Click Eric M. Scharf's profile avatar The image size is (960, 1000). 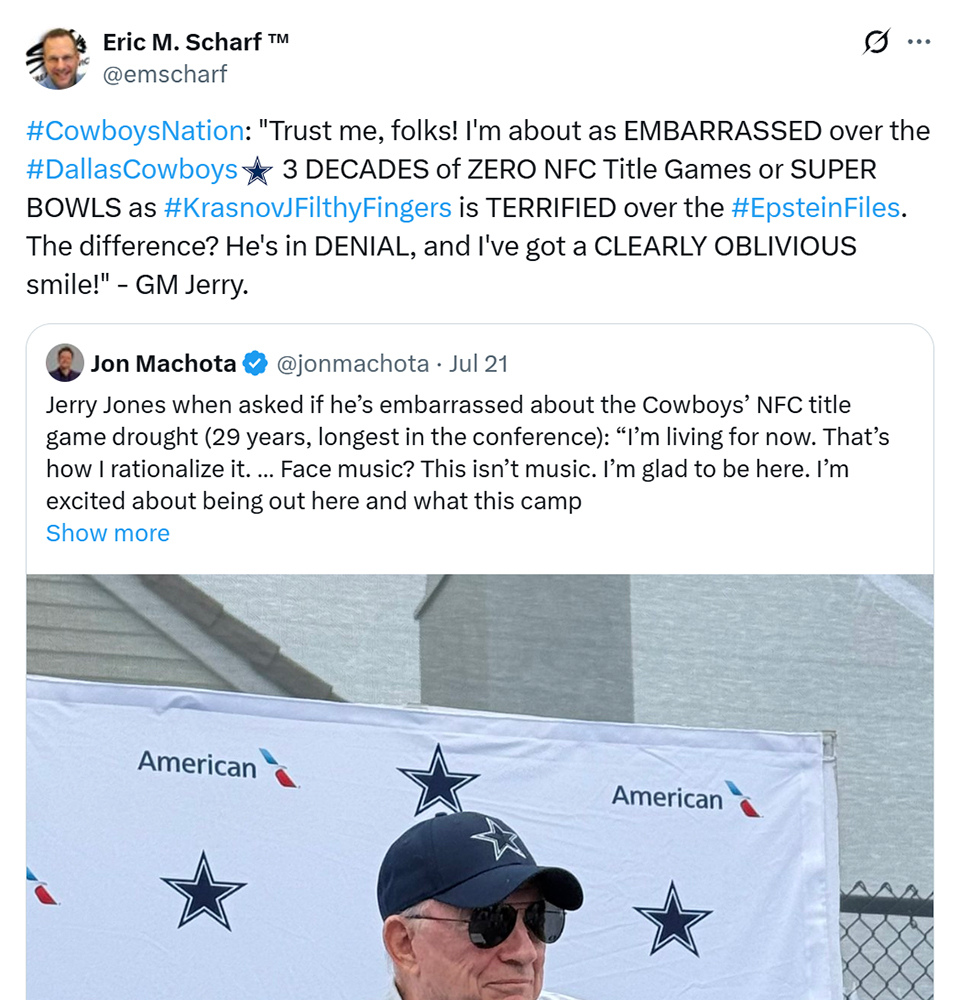[58, 58]
